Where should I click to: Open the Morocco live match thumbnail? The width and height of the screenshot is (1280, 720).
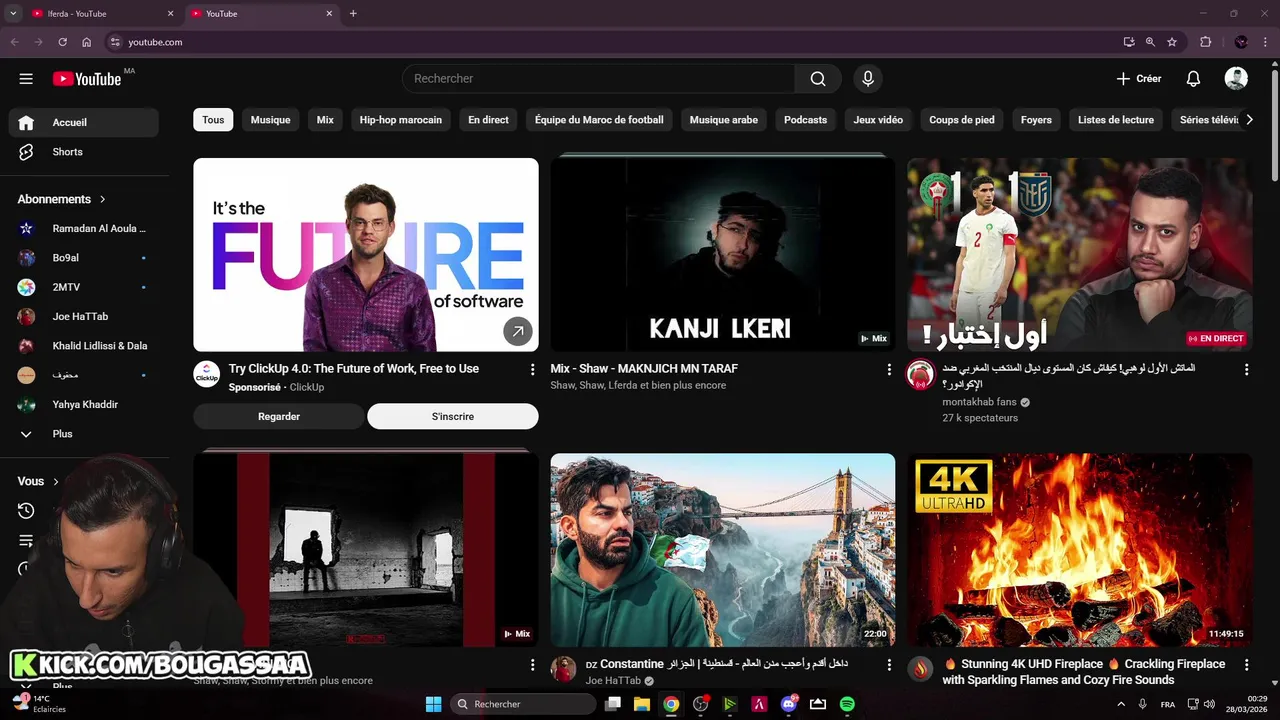point(1080,255)
